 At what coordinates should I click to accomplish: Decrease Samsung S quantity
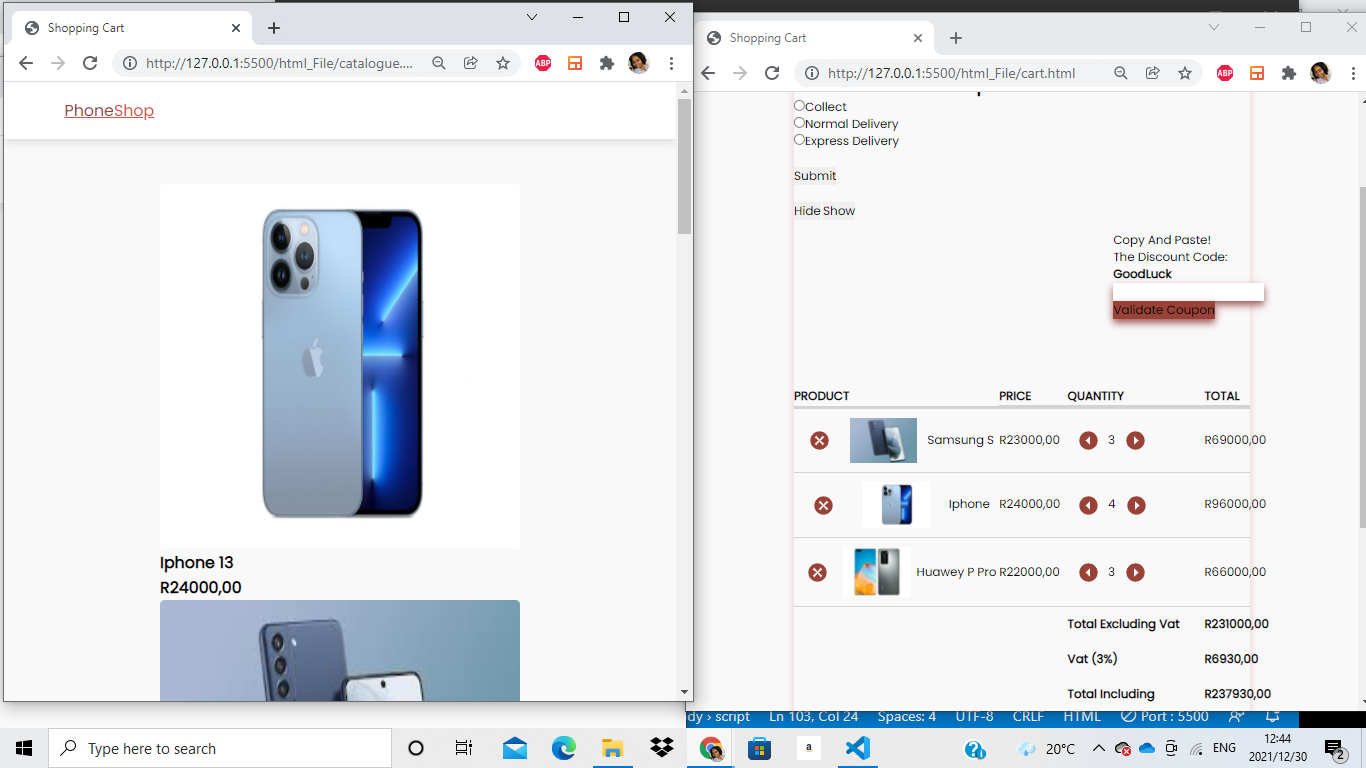[1088, 441]
